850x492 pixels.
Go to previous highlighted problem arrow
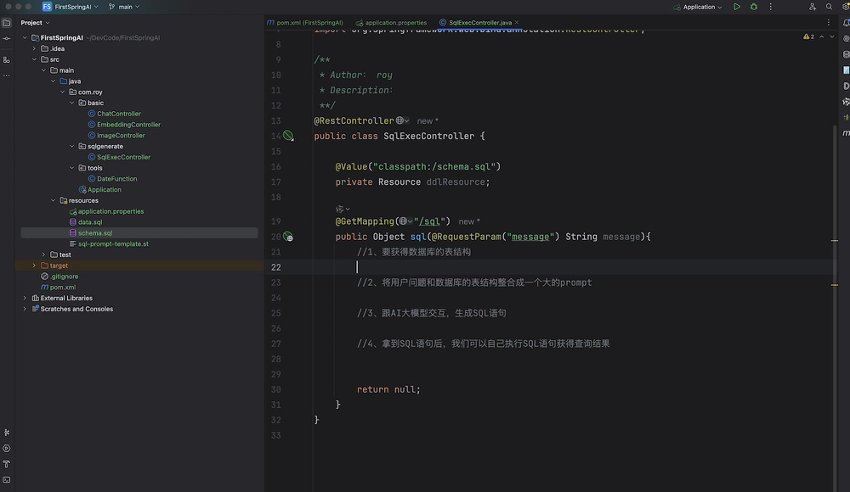point(822,36)
